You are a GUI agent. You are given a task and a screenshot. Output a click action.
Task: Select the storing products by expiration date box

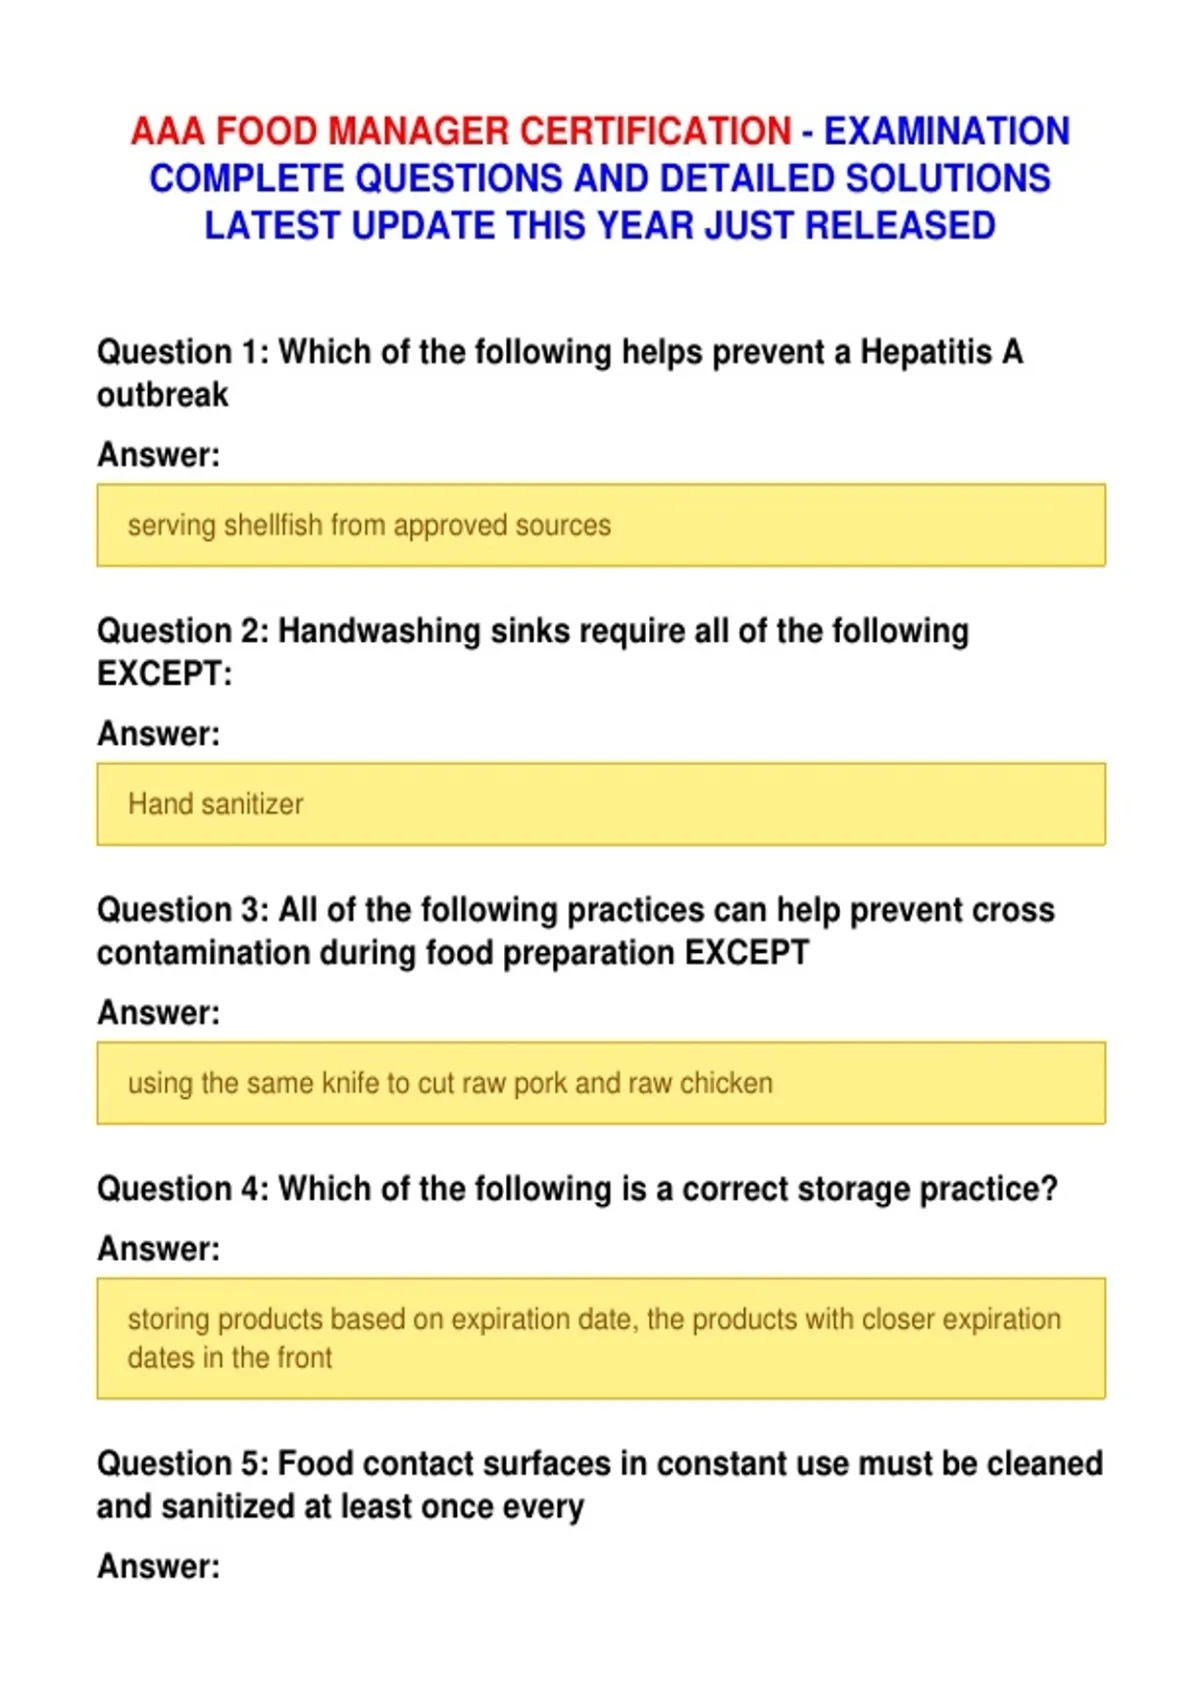click(x=601, y=1338)
